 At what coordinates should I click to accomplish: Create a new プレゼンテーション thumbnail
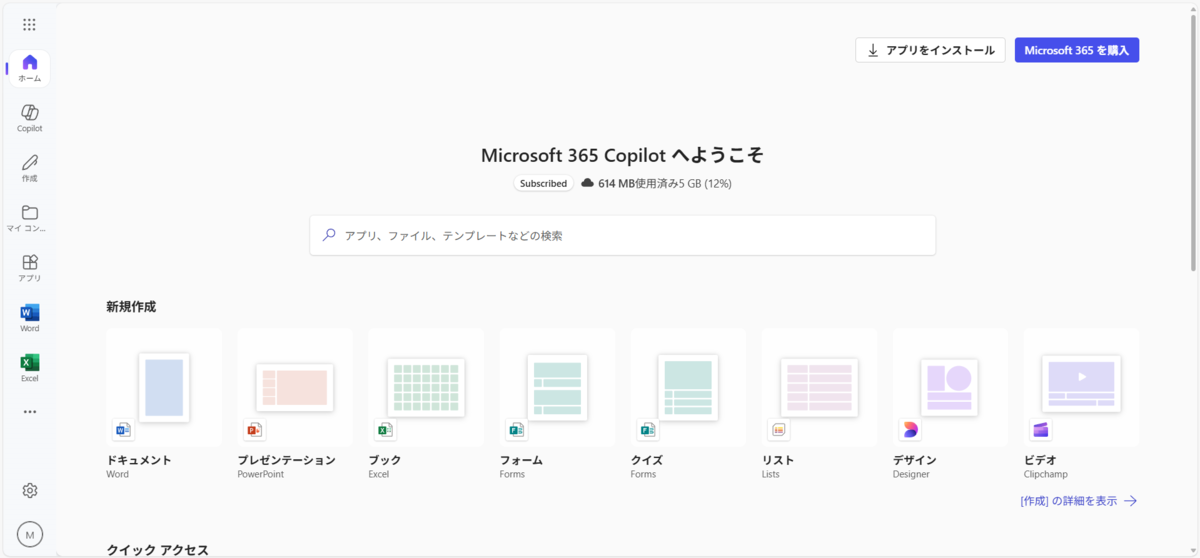pyautogui.click(x=295, y=387)
